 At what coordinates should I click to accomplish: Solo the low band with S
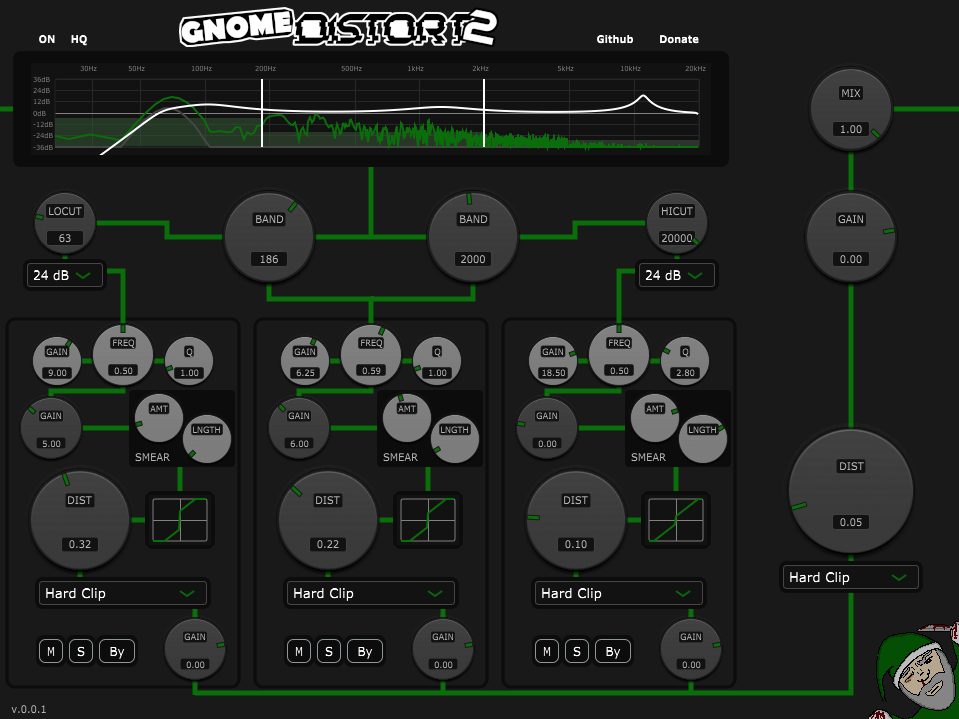coord(81,651)
